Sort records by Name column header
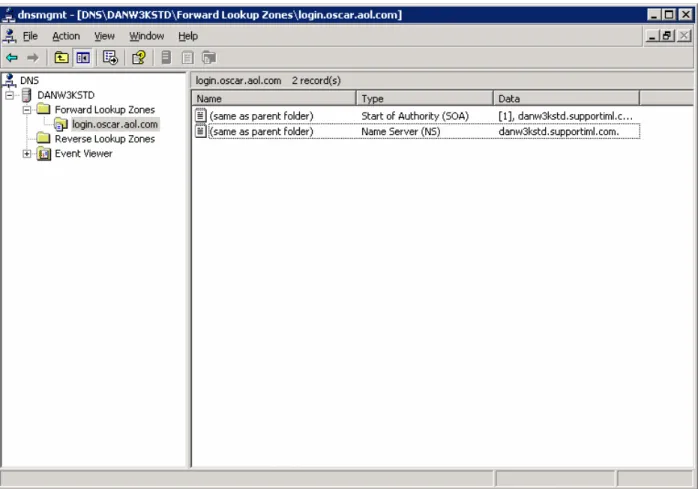The height and width of the screenshot is (489, 698). (x=274, y=98)
